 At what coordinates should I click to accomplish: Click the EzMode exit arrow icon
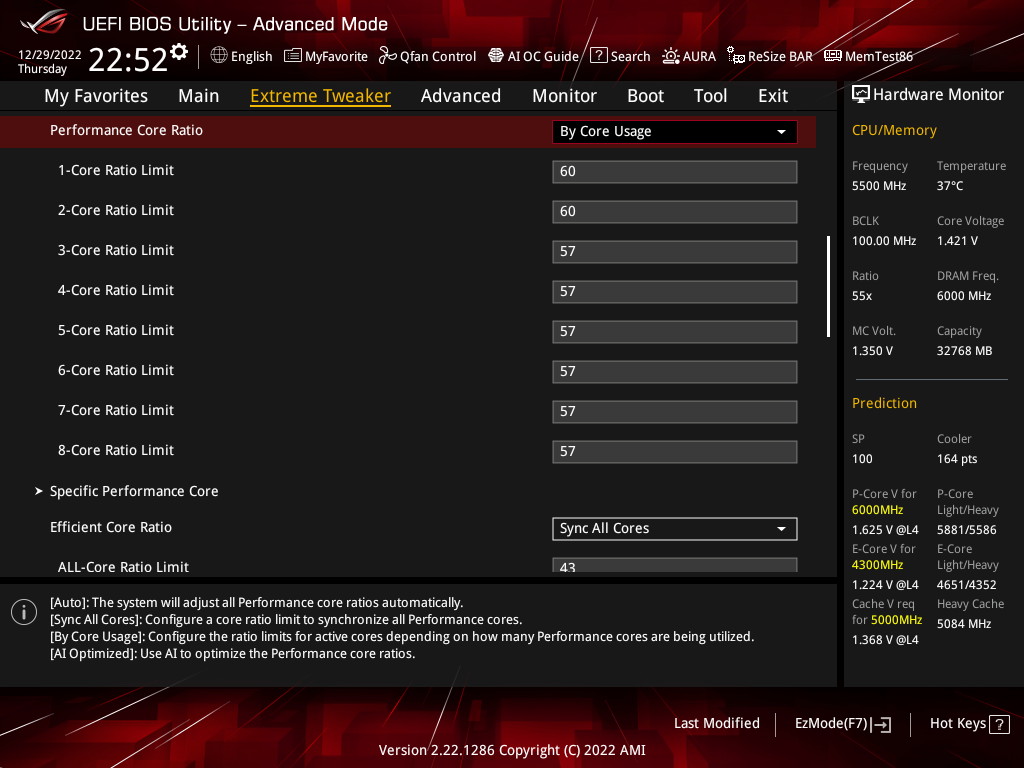click(x=881, y=724)
